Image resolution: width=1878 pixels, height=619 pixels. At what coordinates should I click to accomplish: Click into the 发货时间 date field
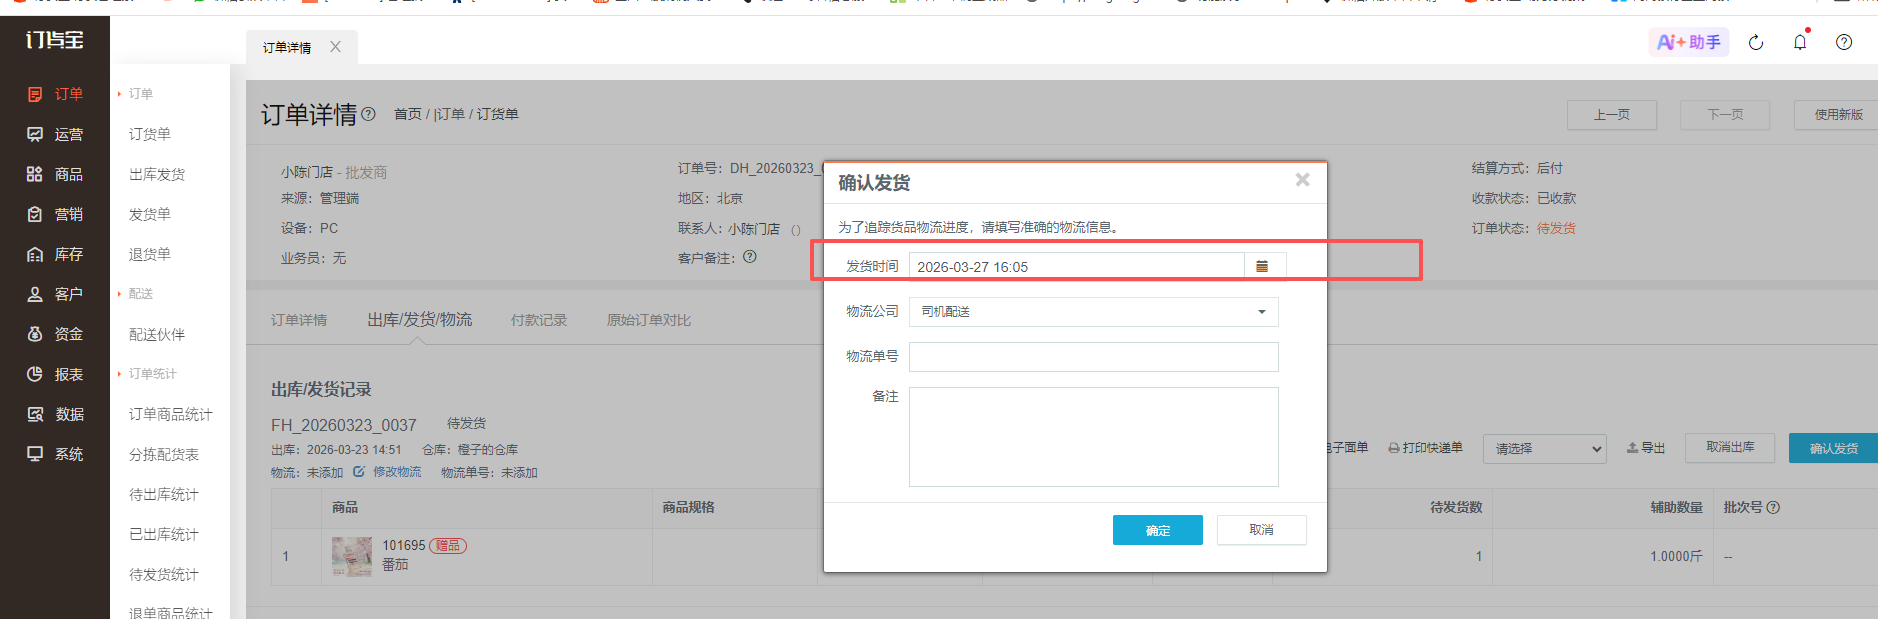1076,266
